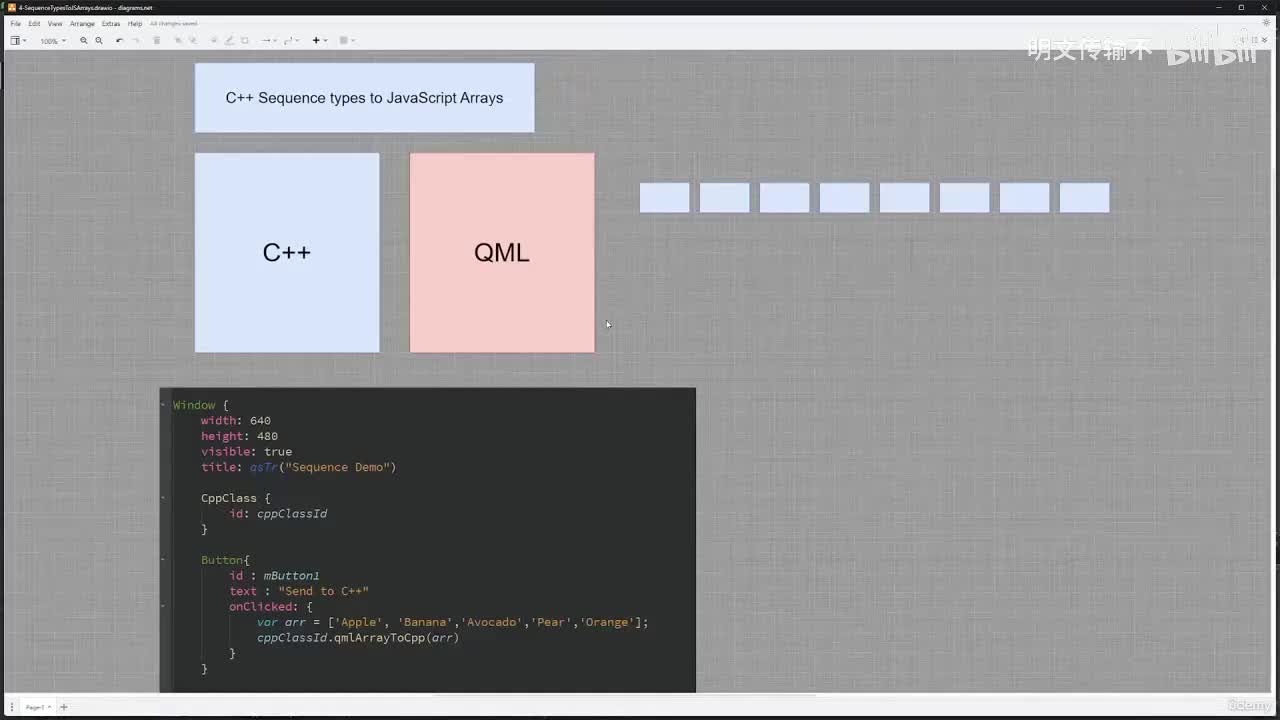Click the height: 480 line in code
Screen dimensions: 1280x720
click(x=239, y=436)
